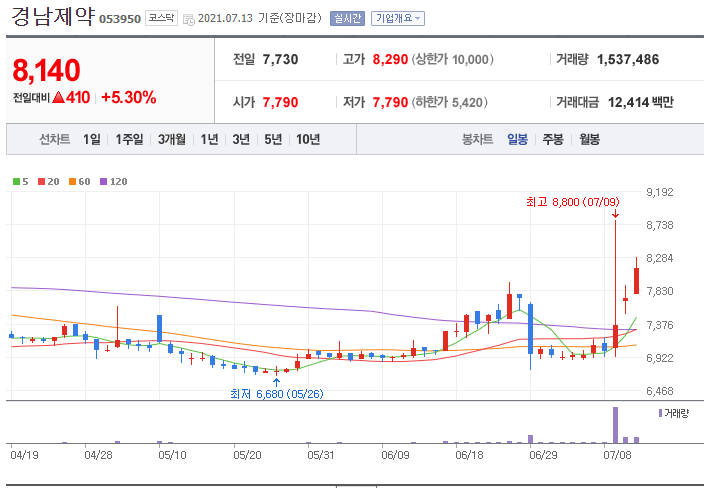This screenshot has height=488, width=704.
Task: Click the 상한가 10,000 text
Action: 453,59
